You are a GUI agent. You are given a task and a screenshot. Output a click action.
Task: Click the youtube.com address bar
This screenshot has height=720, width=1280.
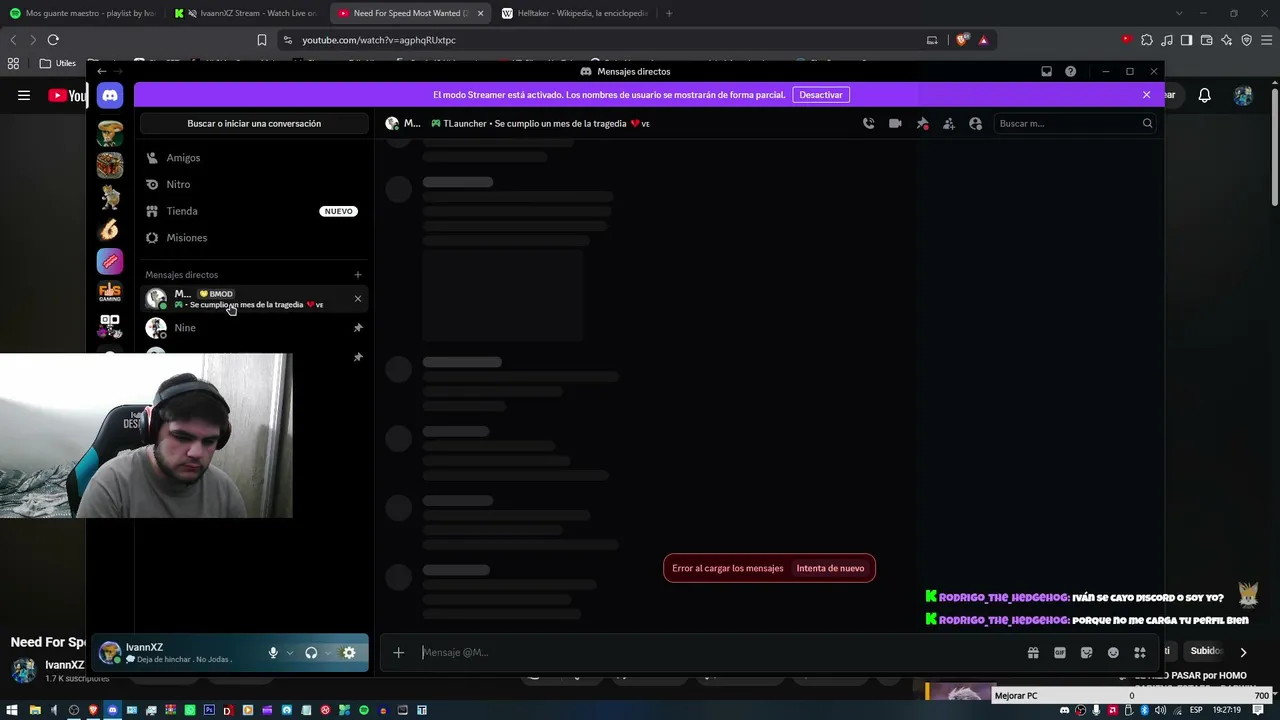[600, 40]
